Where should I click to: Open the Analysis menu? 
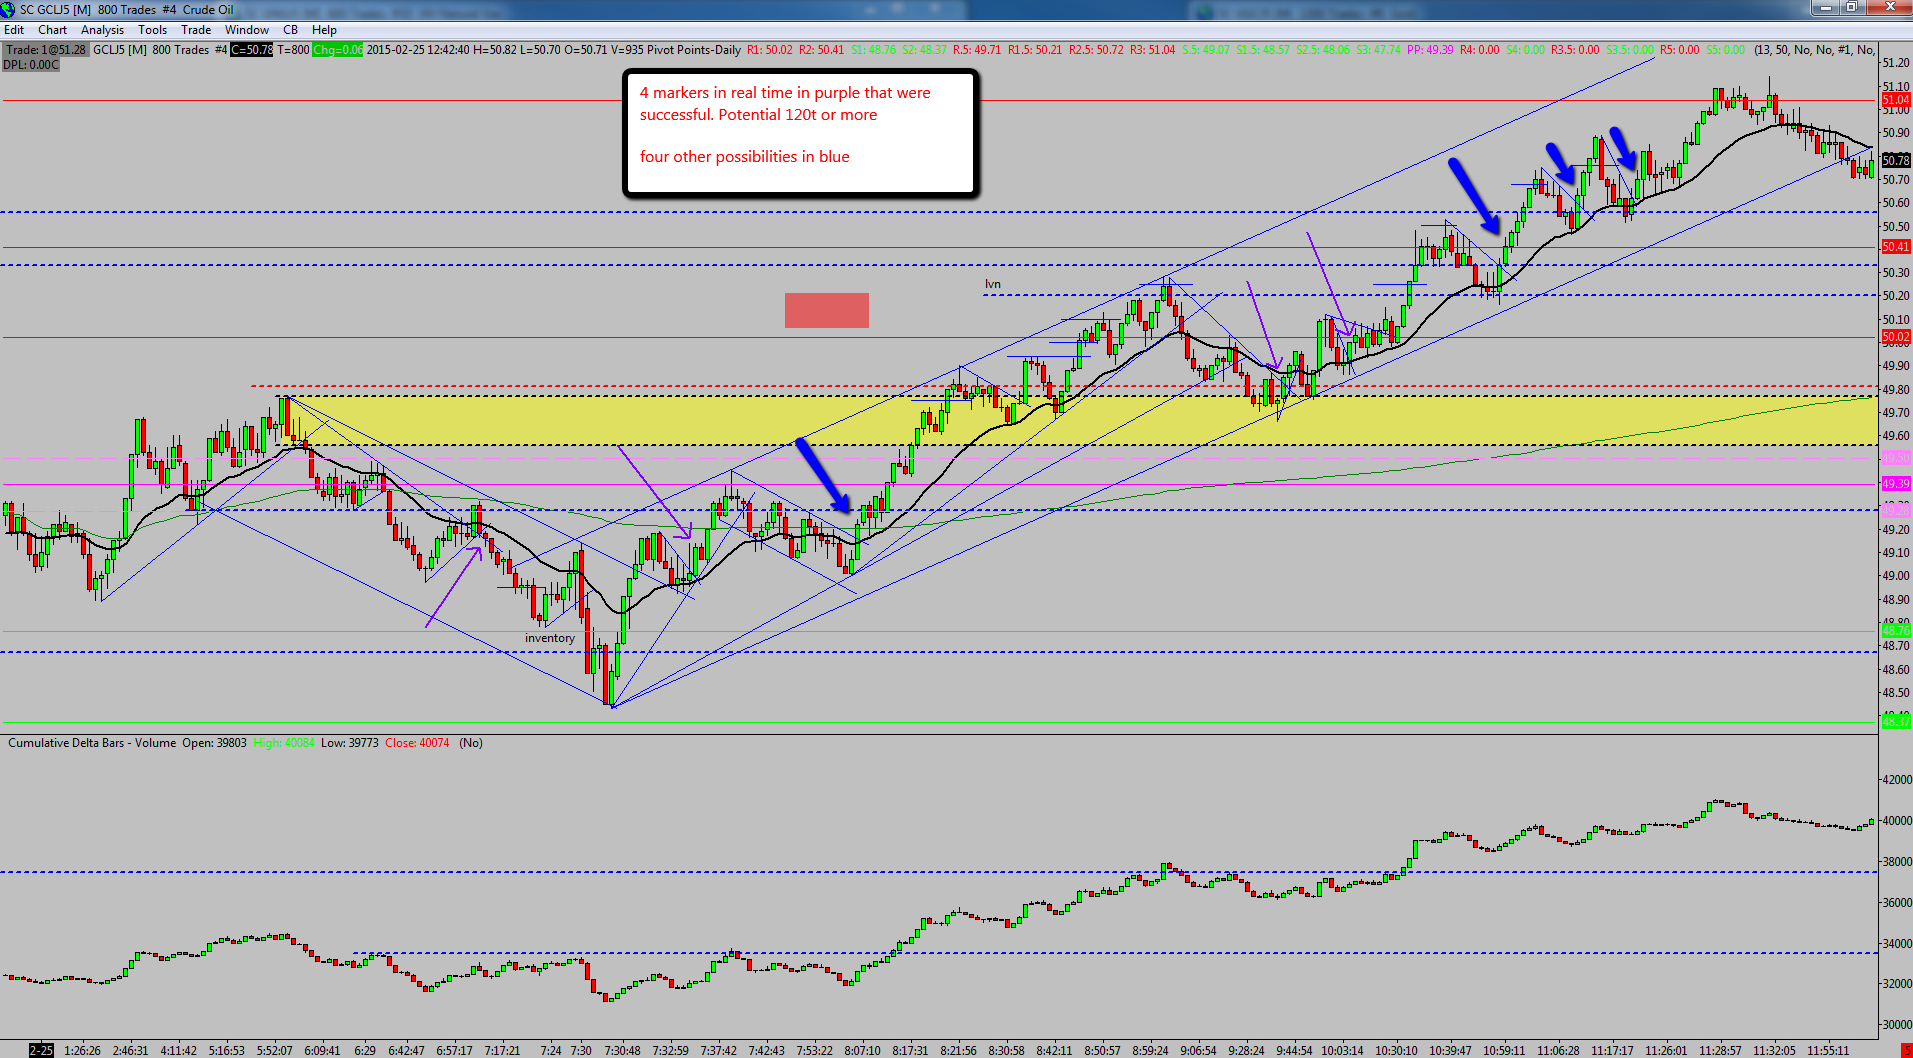[x=102, y=30]
